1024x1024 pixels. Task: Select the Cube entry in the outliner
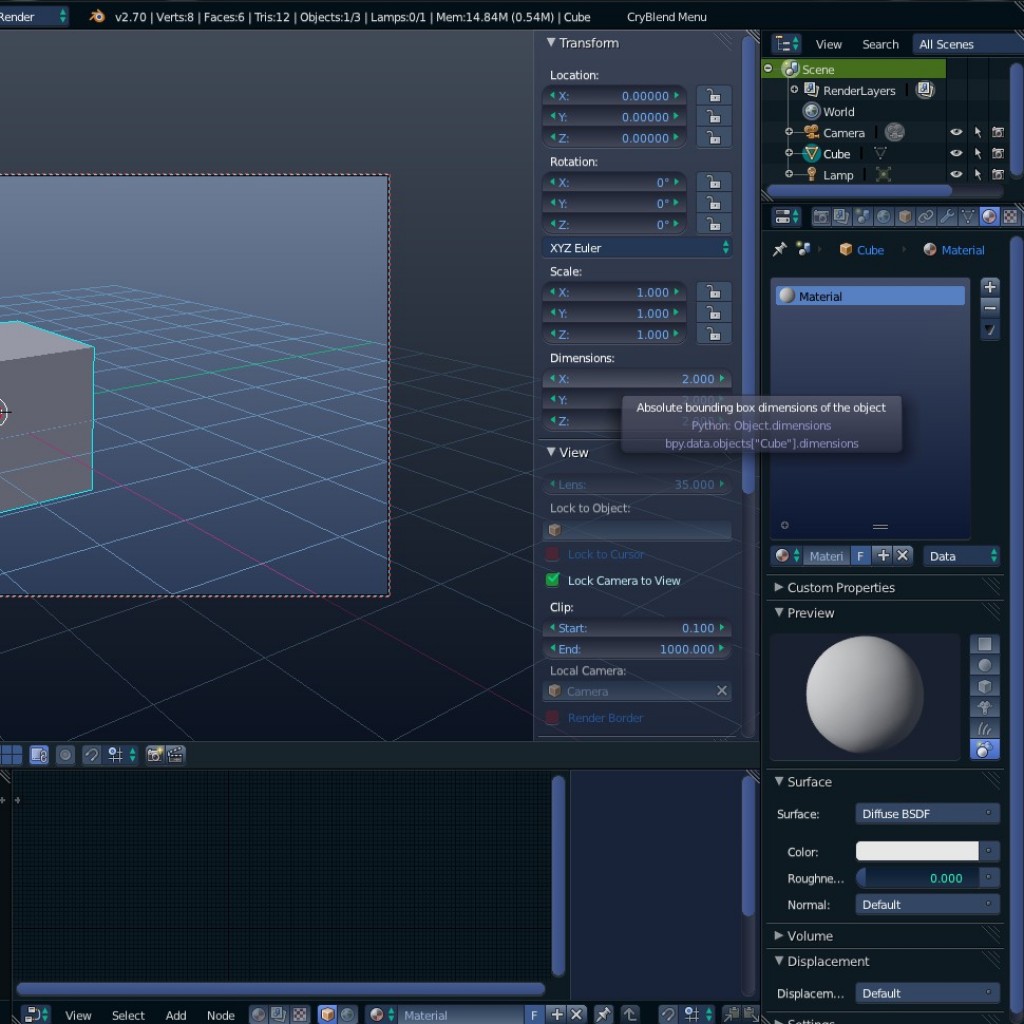[838, 153]
